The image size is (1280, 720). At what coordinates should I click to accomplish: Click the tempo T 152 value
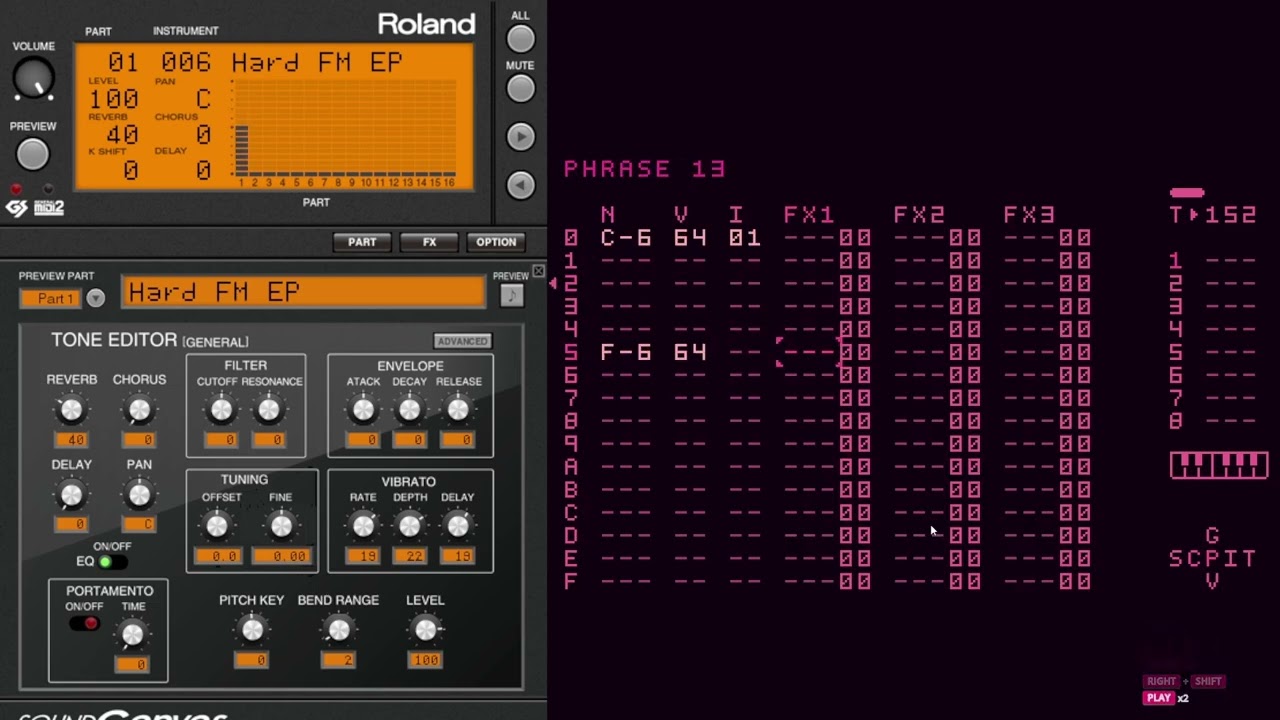(x=1213, y=215)
